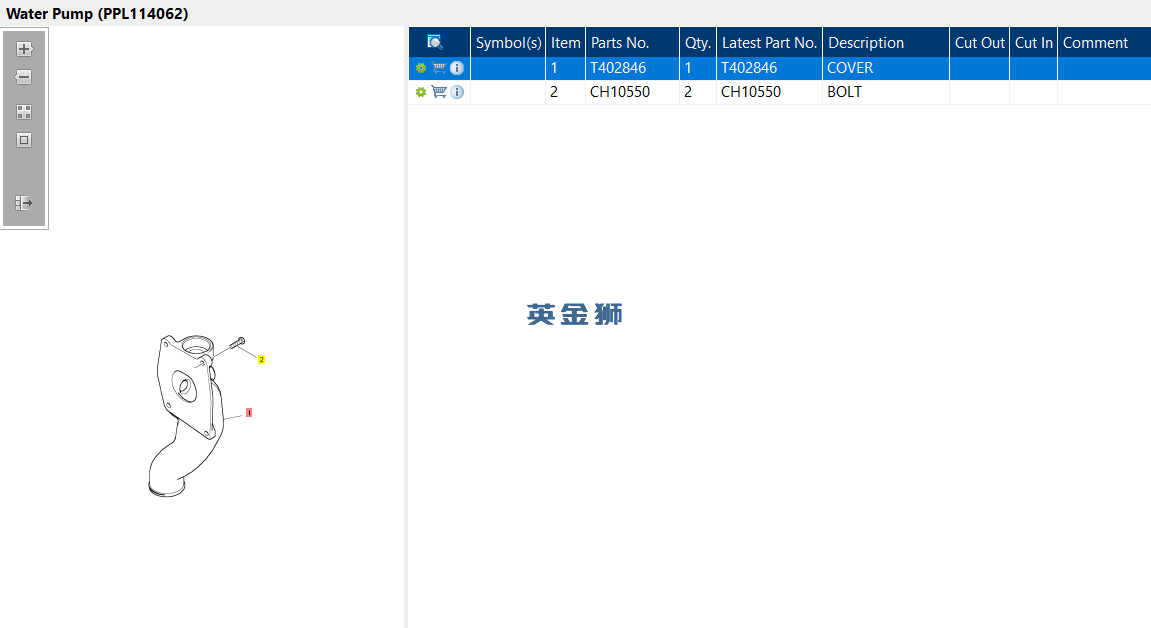Add T402846 COVER to cart
This screenshot has width=1151, height=628.
439,68
